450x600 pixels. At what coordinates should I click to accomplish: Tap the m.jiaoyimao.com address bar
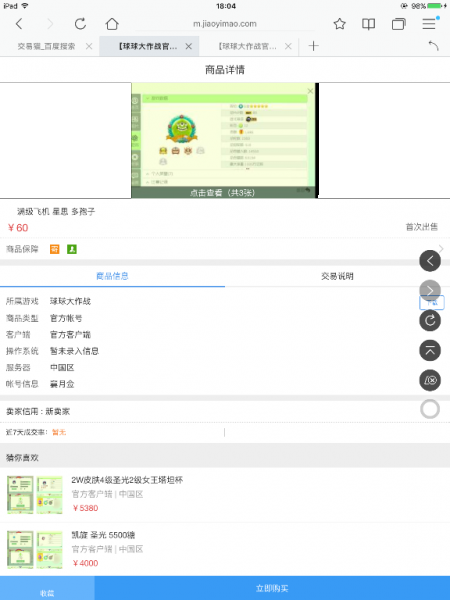pyautogui.click(x=225, y=24)
